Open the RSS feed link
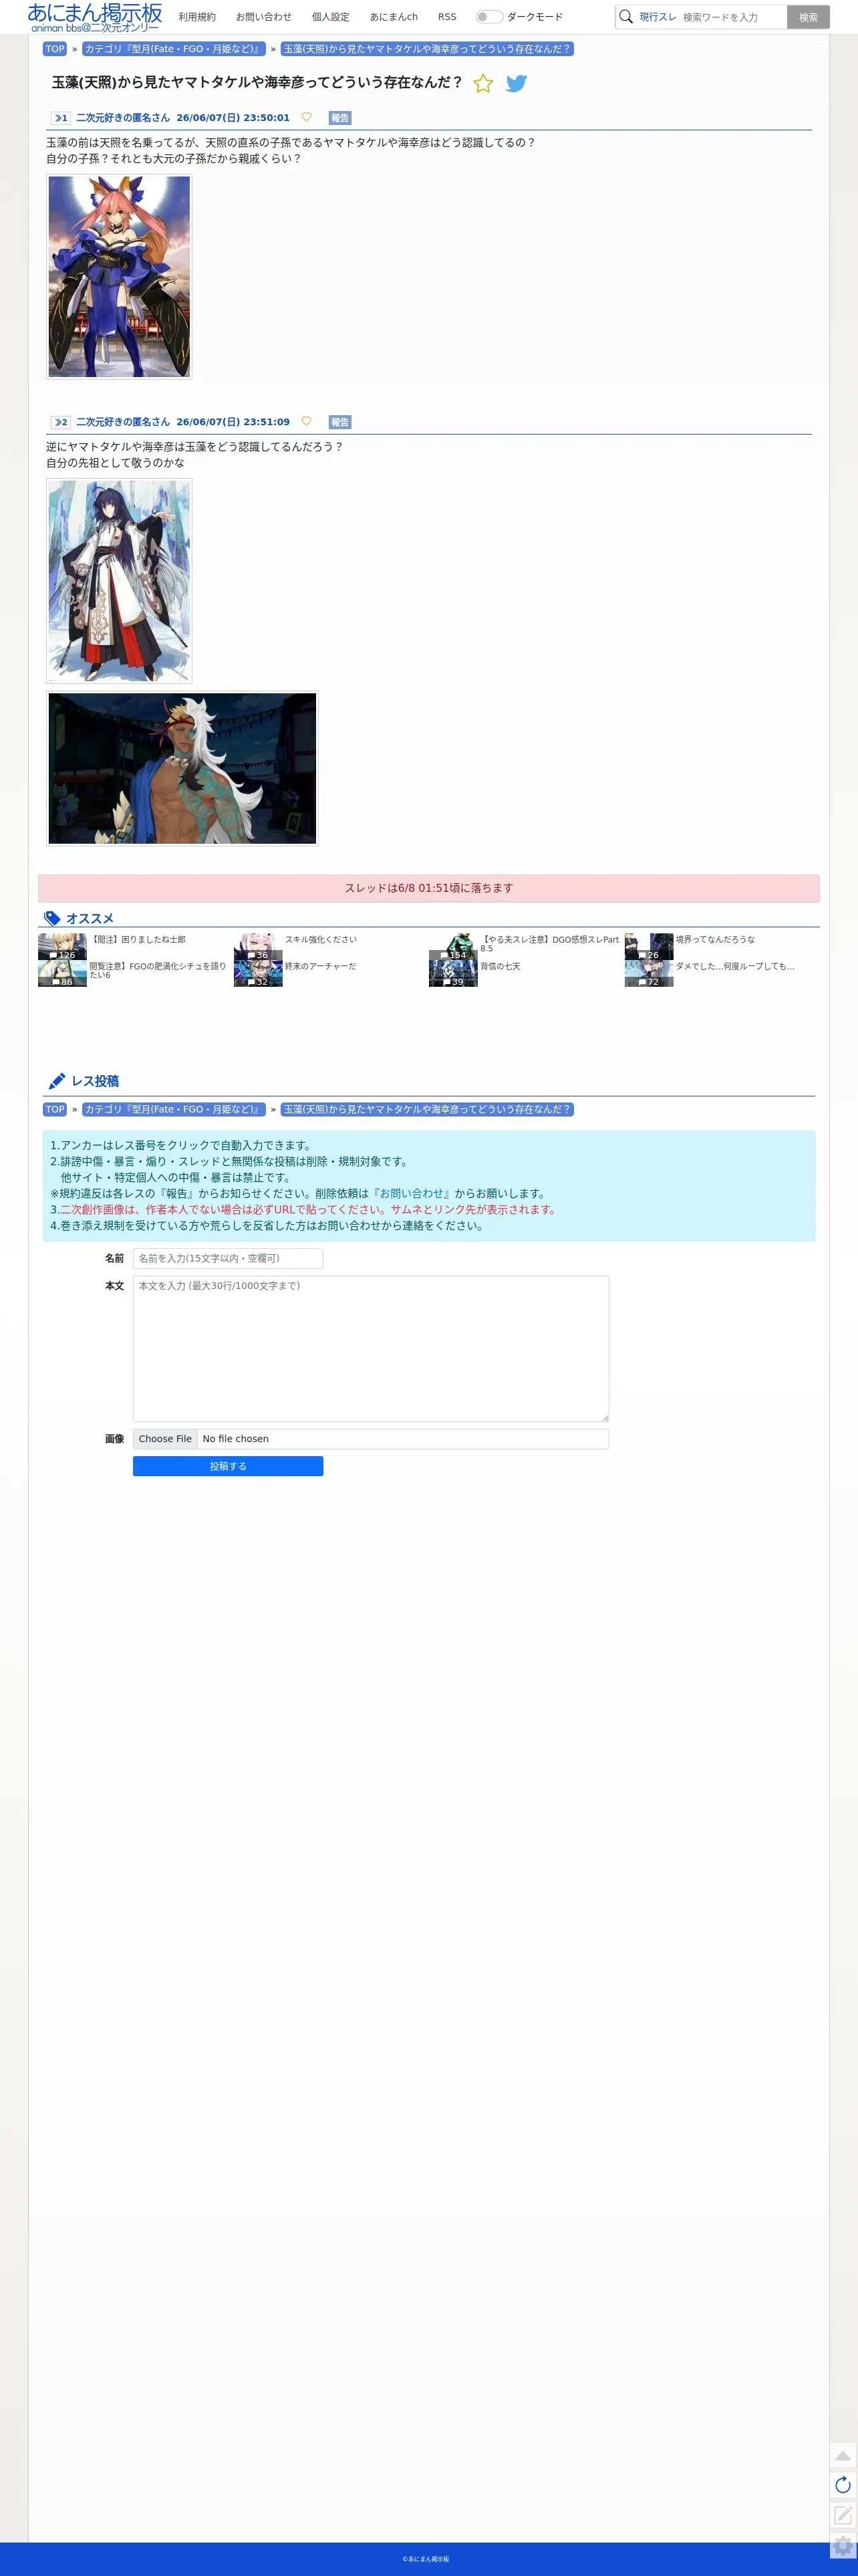 [447, 17]
